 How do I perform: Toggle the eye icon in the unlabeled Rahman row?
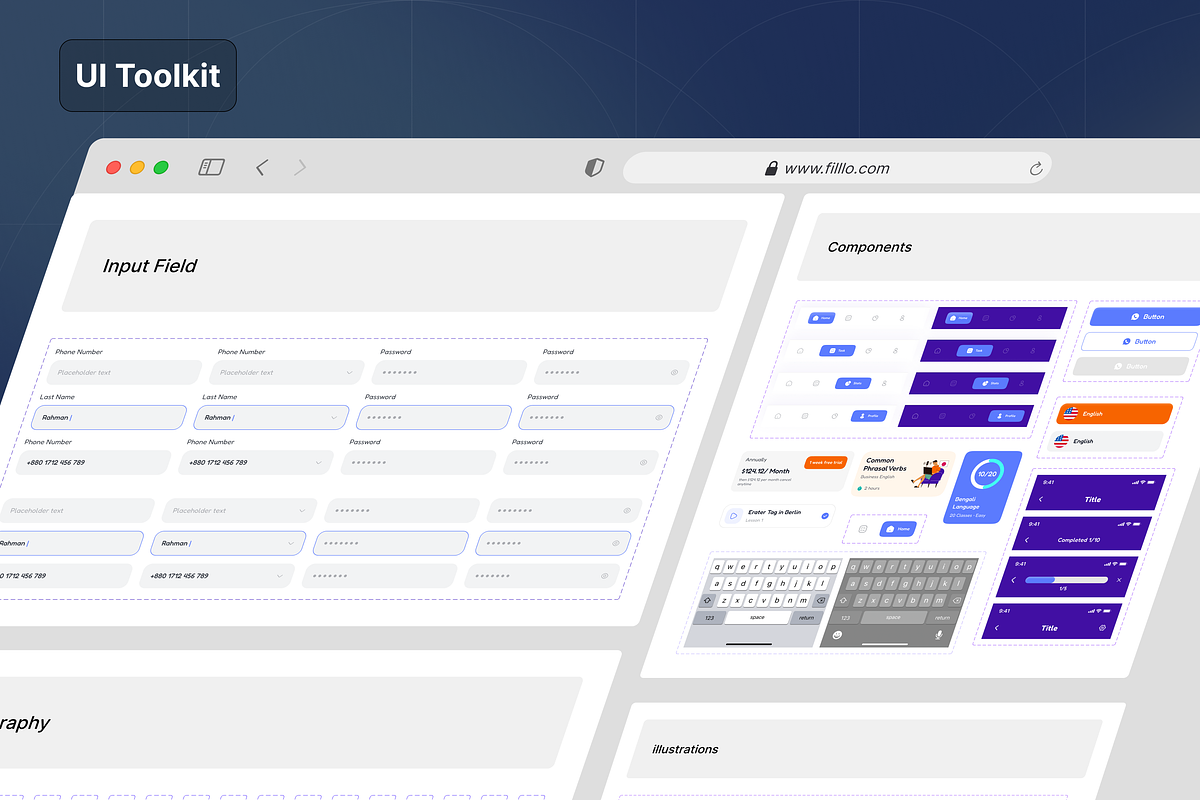click(x=615, y=543)
